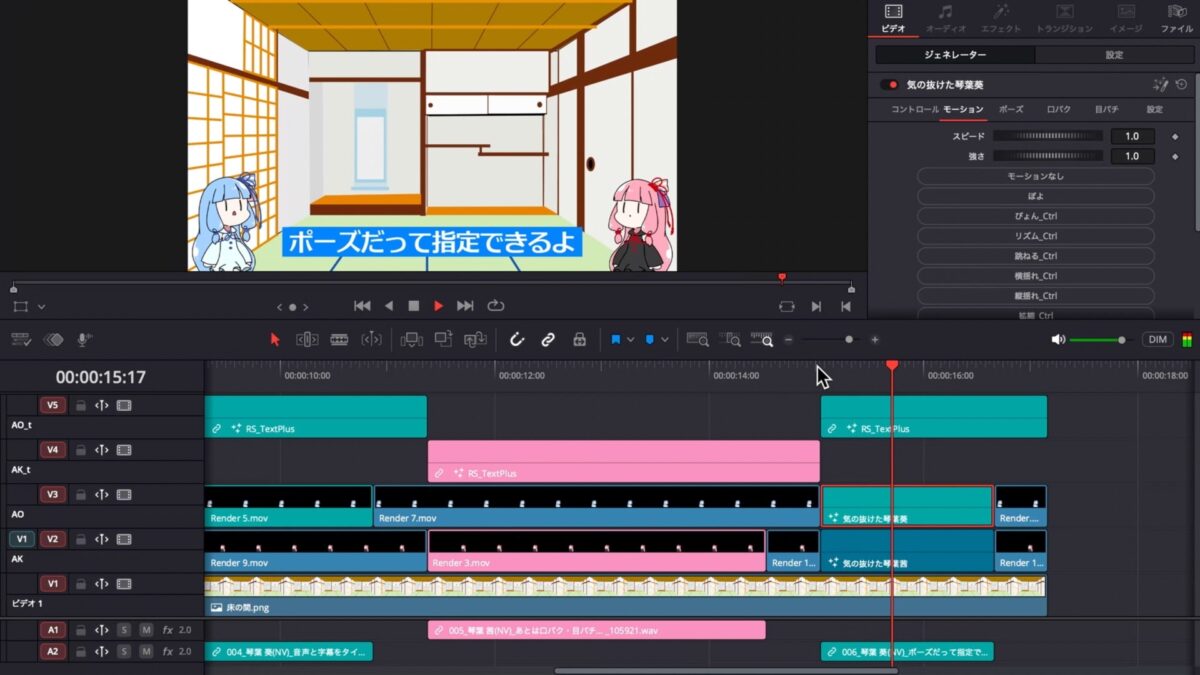Toggle the position lock icon
1200x675 pixels.
pyautogui.click(x=580, y=340)
